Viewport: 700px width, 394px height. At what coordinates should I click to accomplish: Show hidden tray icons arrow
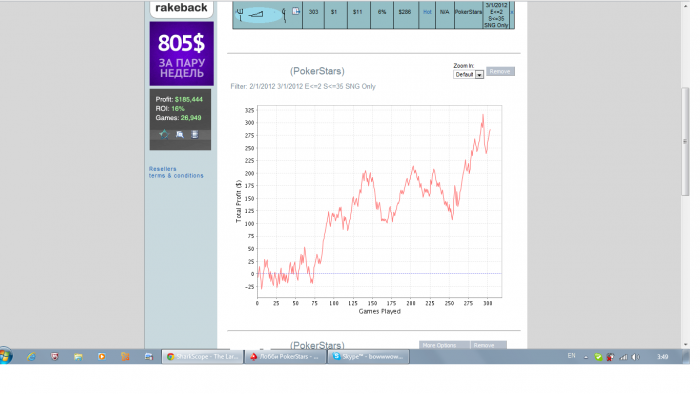586,357
